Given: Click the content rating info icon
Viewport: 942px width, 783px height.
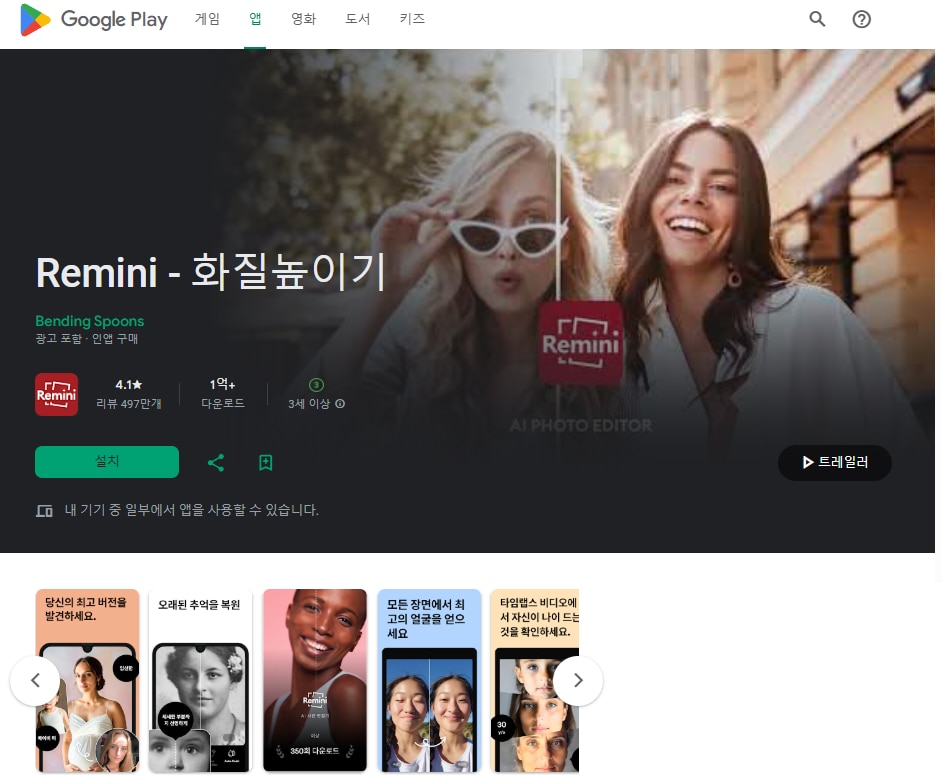Looking at the screenshot, I should pos(340,404).
